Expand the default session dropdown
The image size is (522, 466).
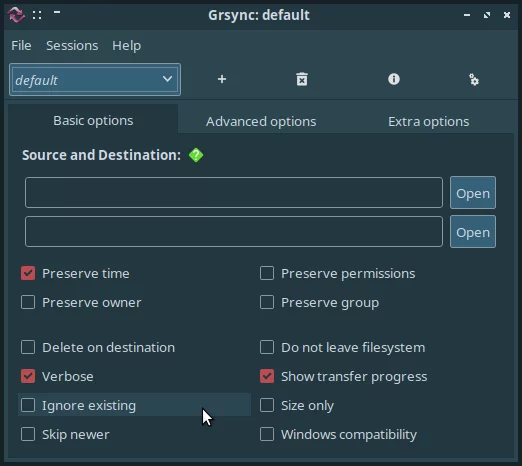[95, 80]
